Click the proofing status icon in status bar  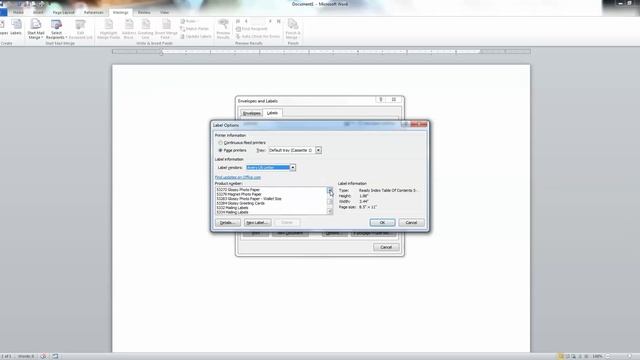[43, 356]
